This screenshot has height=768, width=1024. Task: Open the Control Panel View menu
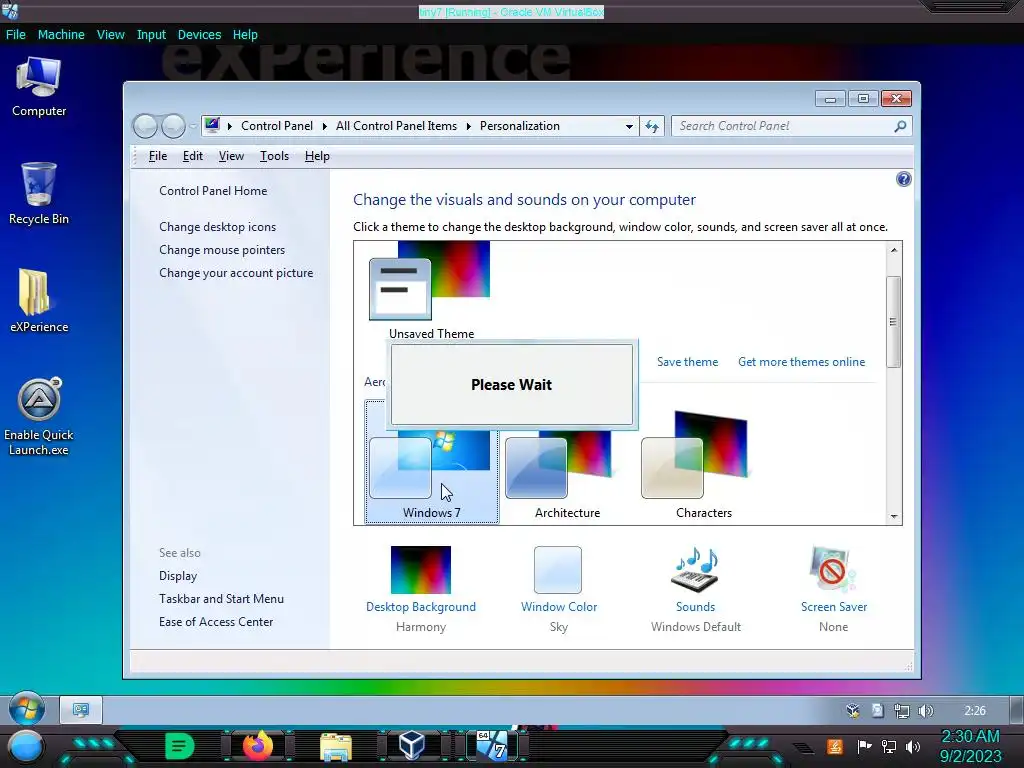(231, 156)
